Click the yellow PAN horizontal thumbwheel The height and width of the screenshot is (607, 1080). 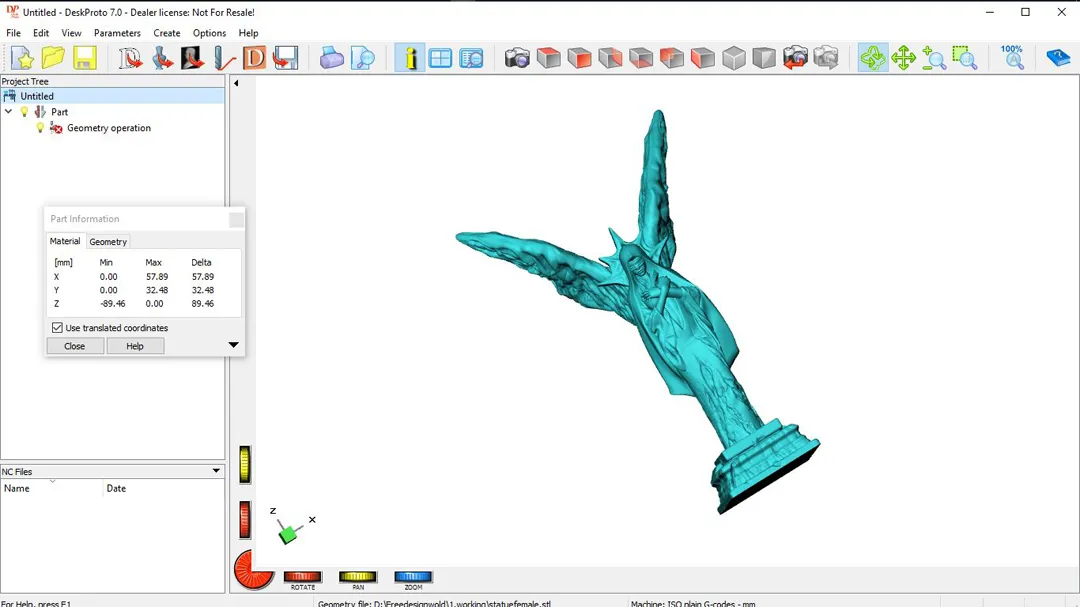point(357,577)
